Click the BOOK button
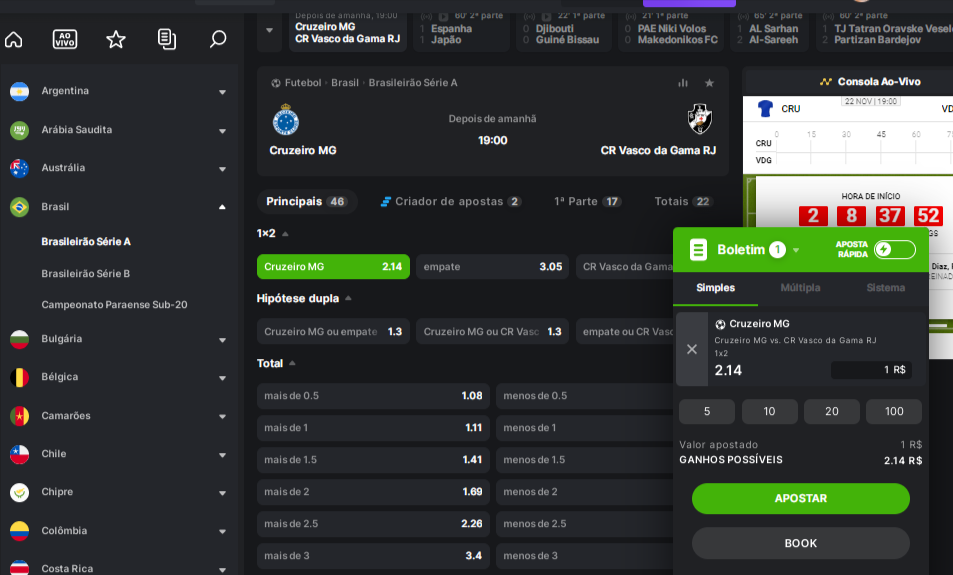Viewport: 953px width, 575px height. pyautogui.click(x=800, y=543)
